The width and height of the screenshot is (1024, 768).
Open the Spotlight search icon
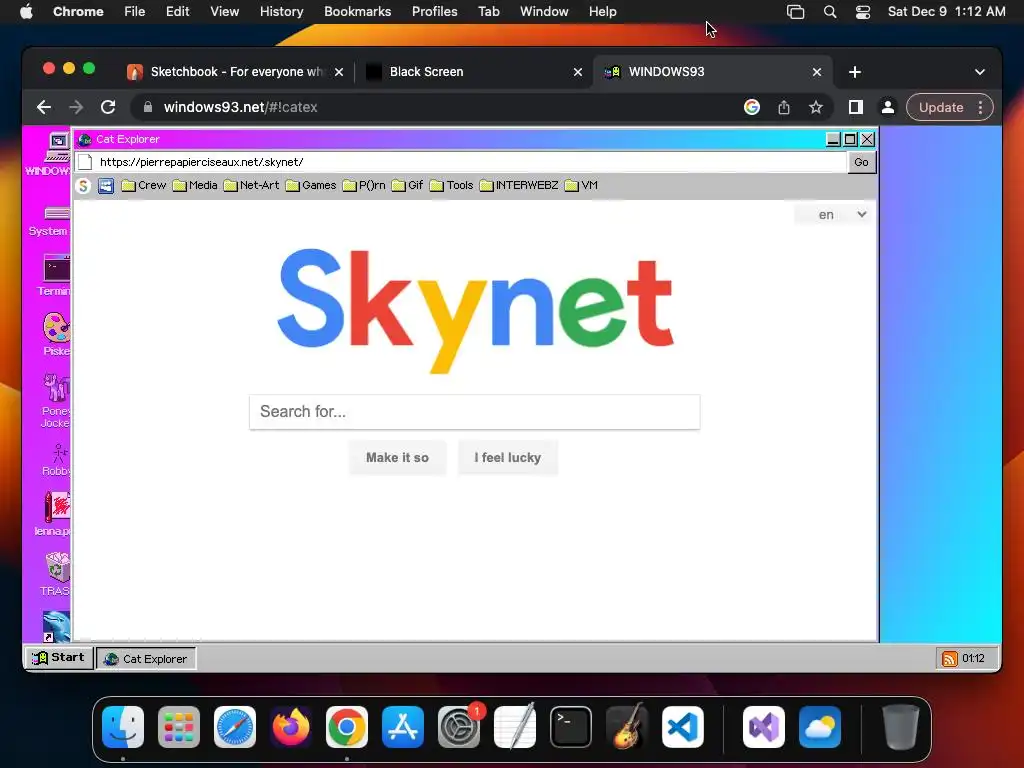tap(830, 12)
